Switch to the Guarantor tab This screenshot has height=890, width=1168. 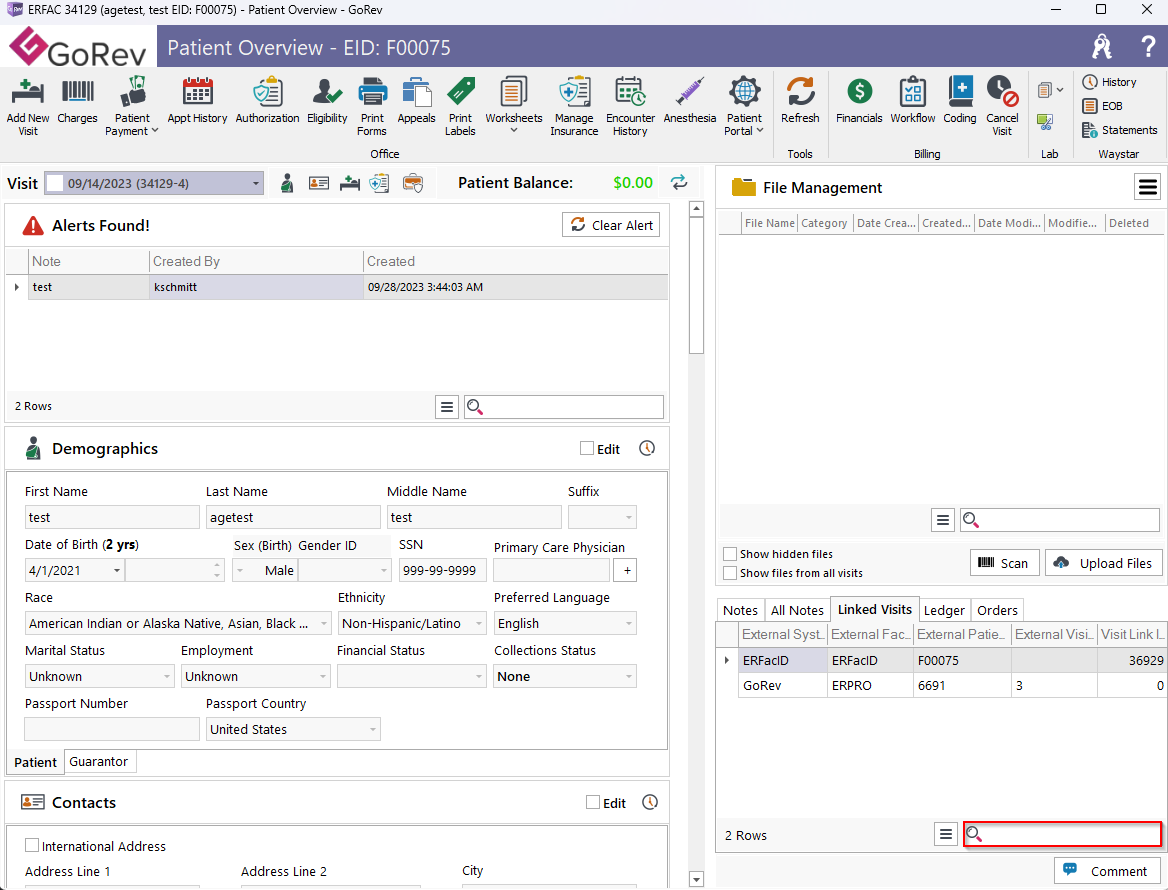(98, 761)
